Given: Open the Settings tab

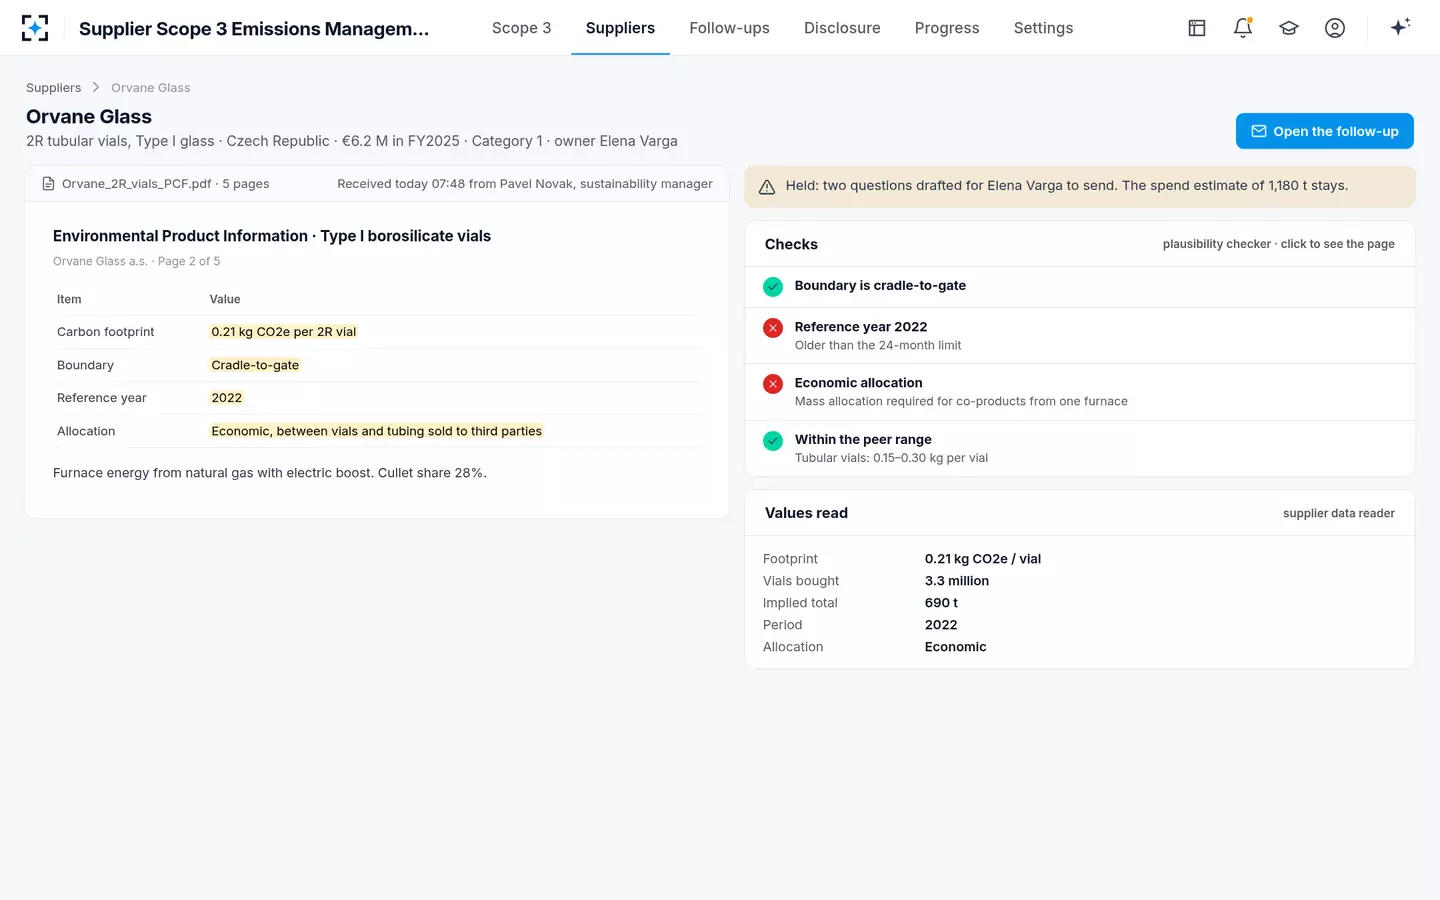Looking at the screenshot, I should (x=1043, y=28).
